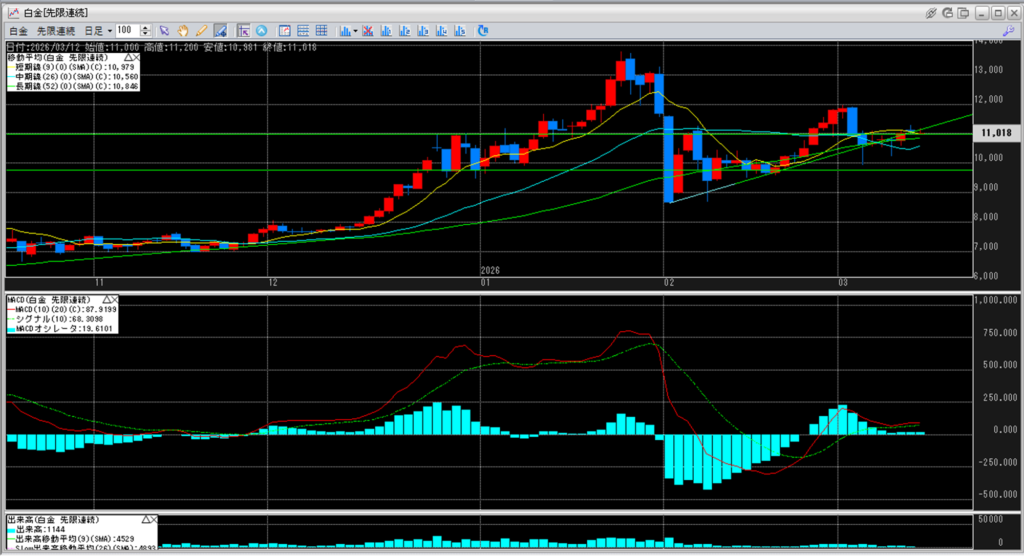
Task: Click the blue circular up-arrow icon
Action: point(262,31)
